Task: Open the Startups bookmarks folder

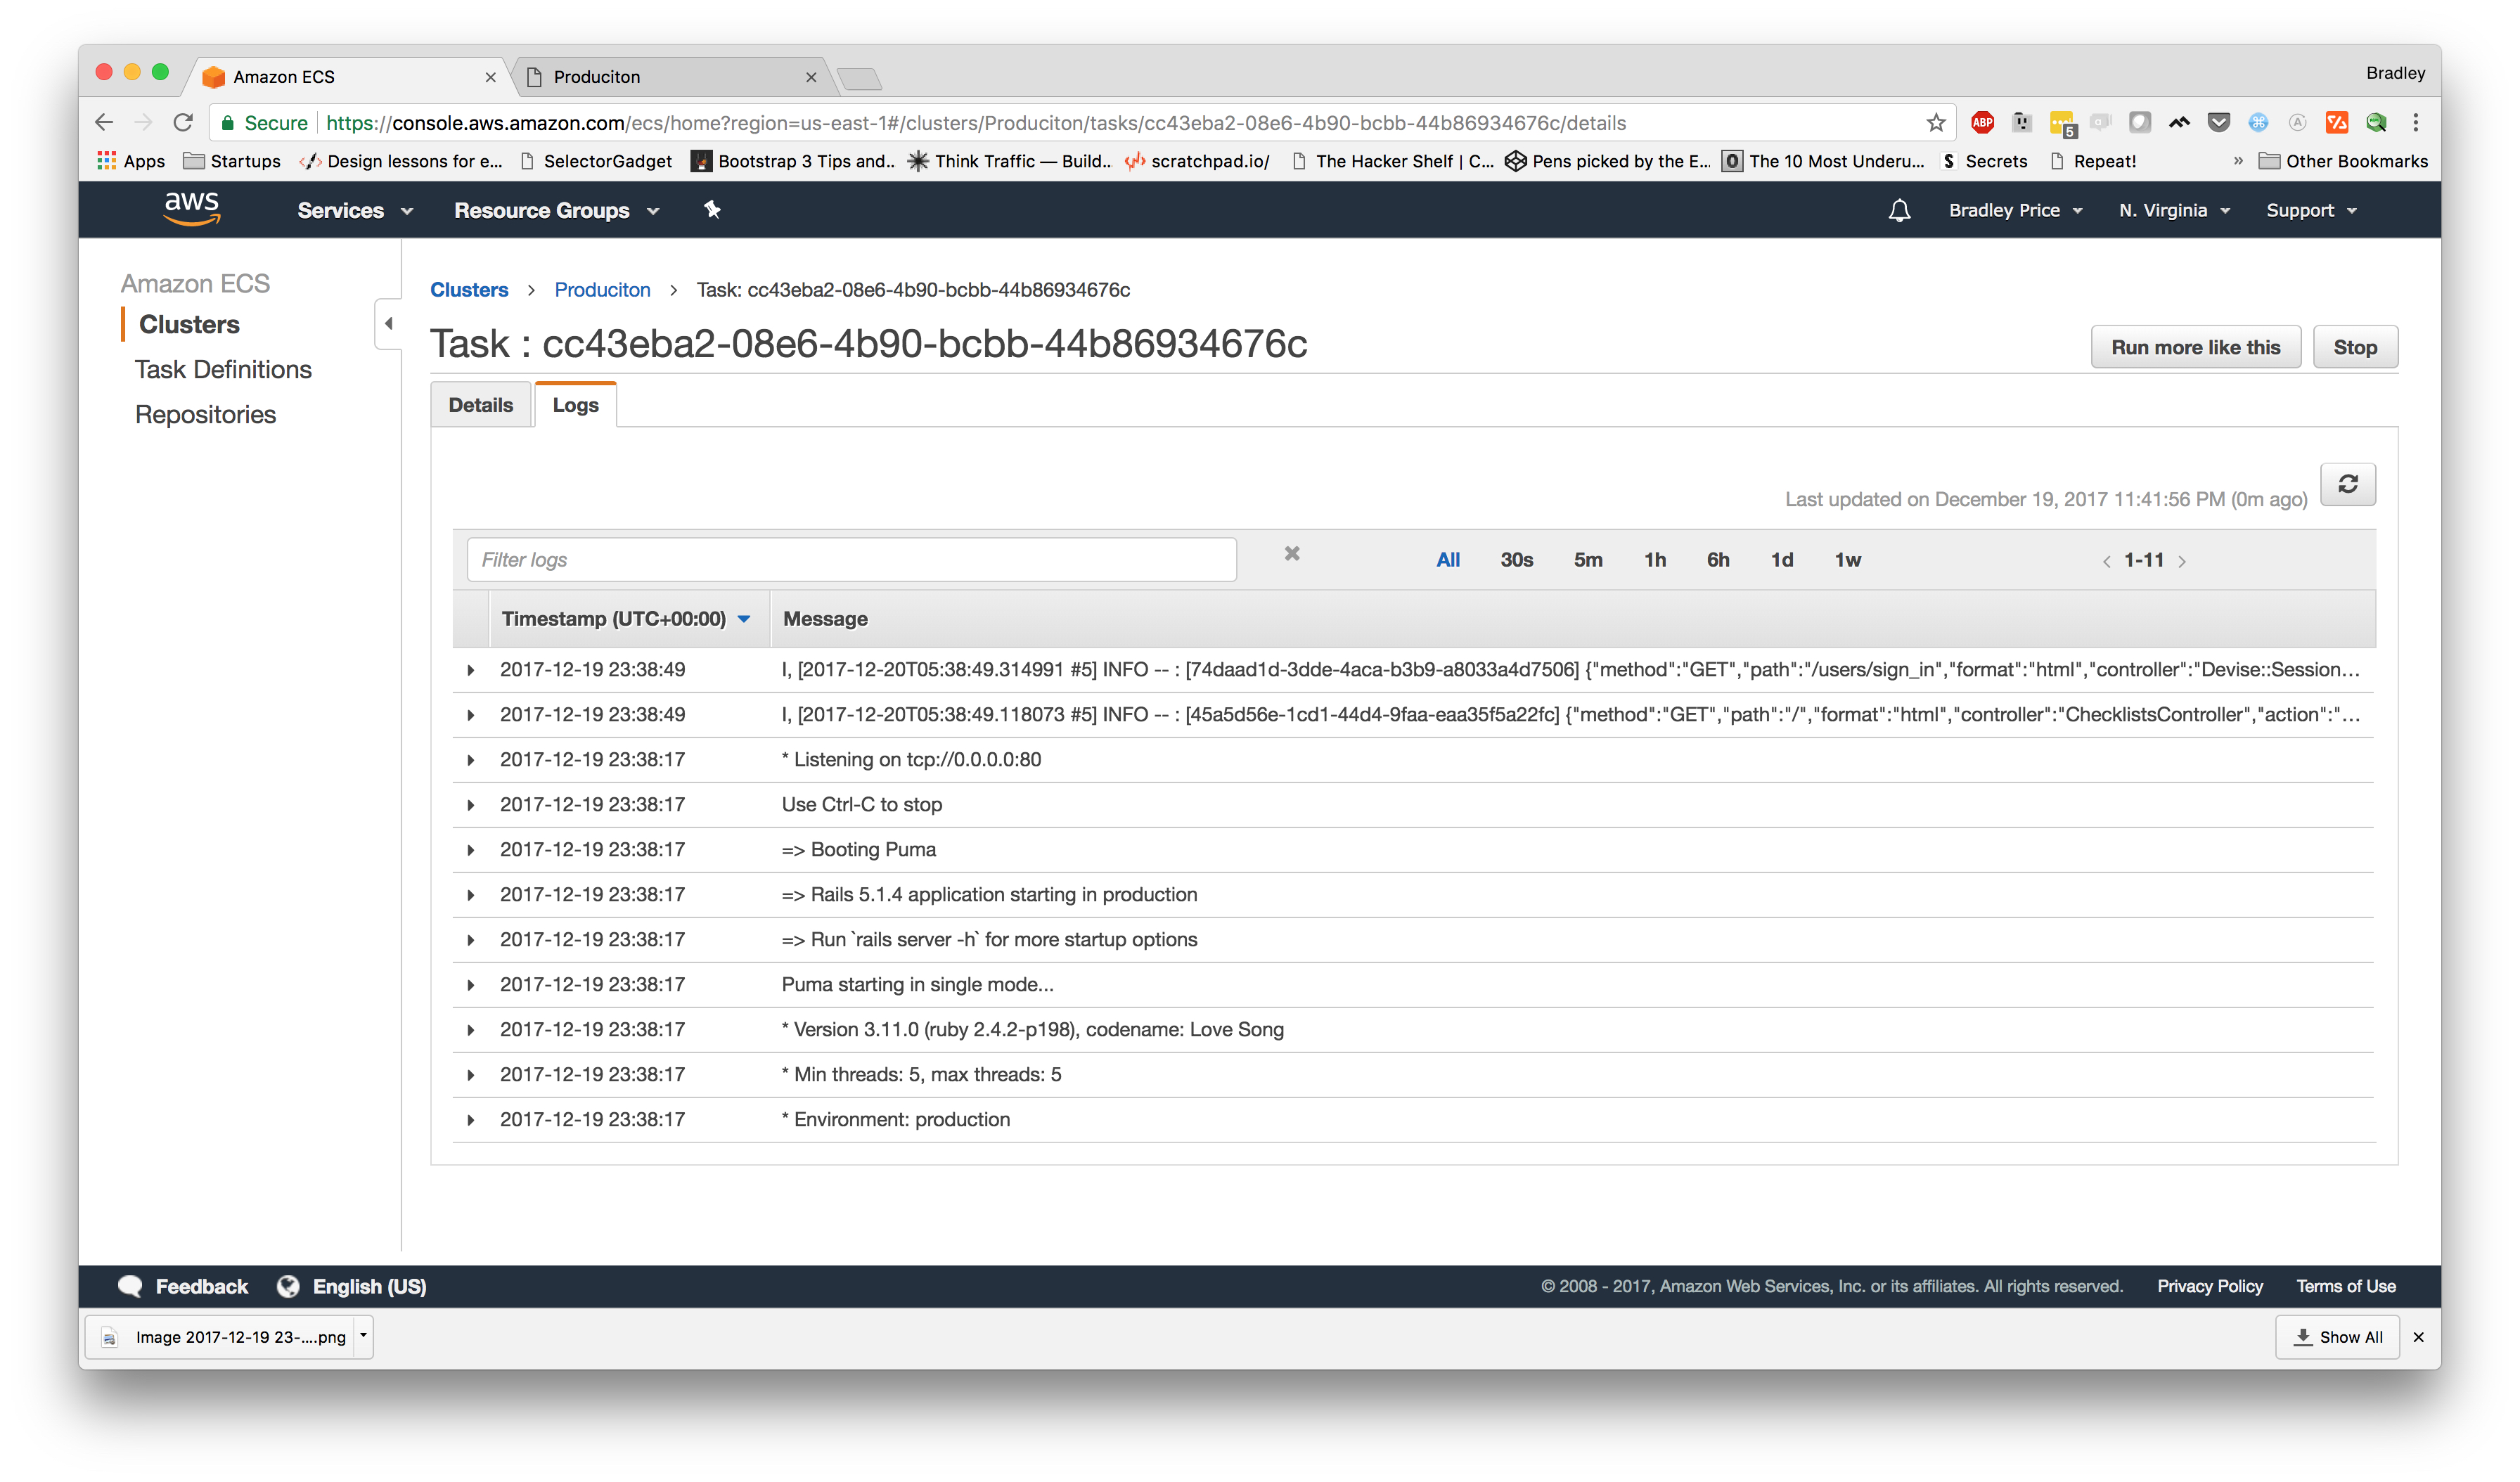Action: pos(232,161)
